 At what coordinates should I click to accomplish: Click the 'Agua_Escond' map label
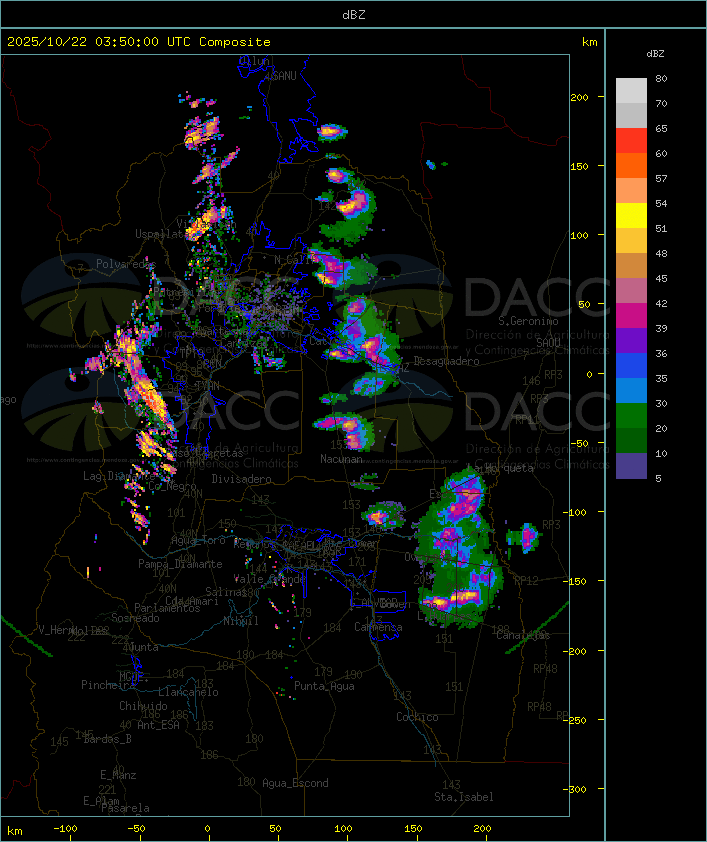tap(295, 783)
